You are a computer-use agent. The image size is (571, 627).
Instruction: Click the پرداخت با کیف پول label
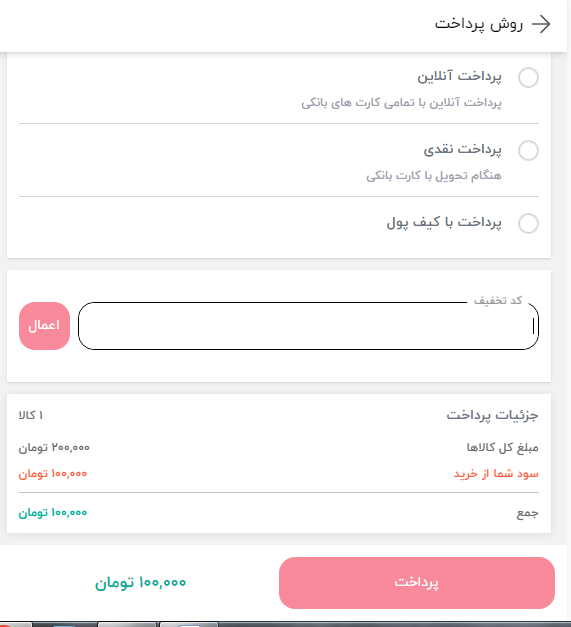point(444,222)
